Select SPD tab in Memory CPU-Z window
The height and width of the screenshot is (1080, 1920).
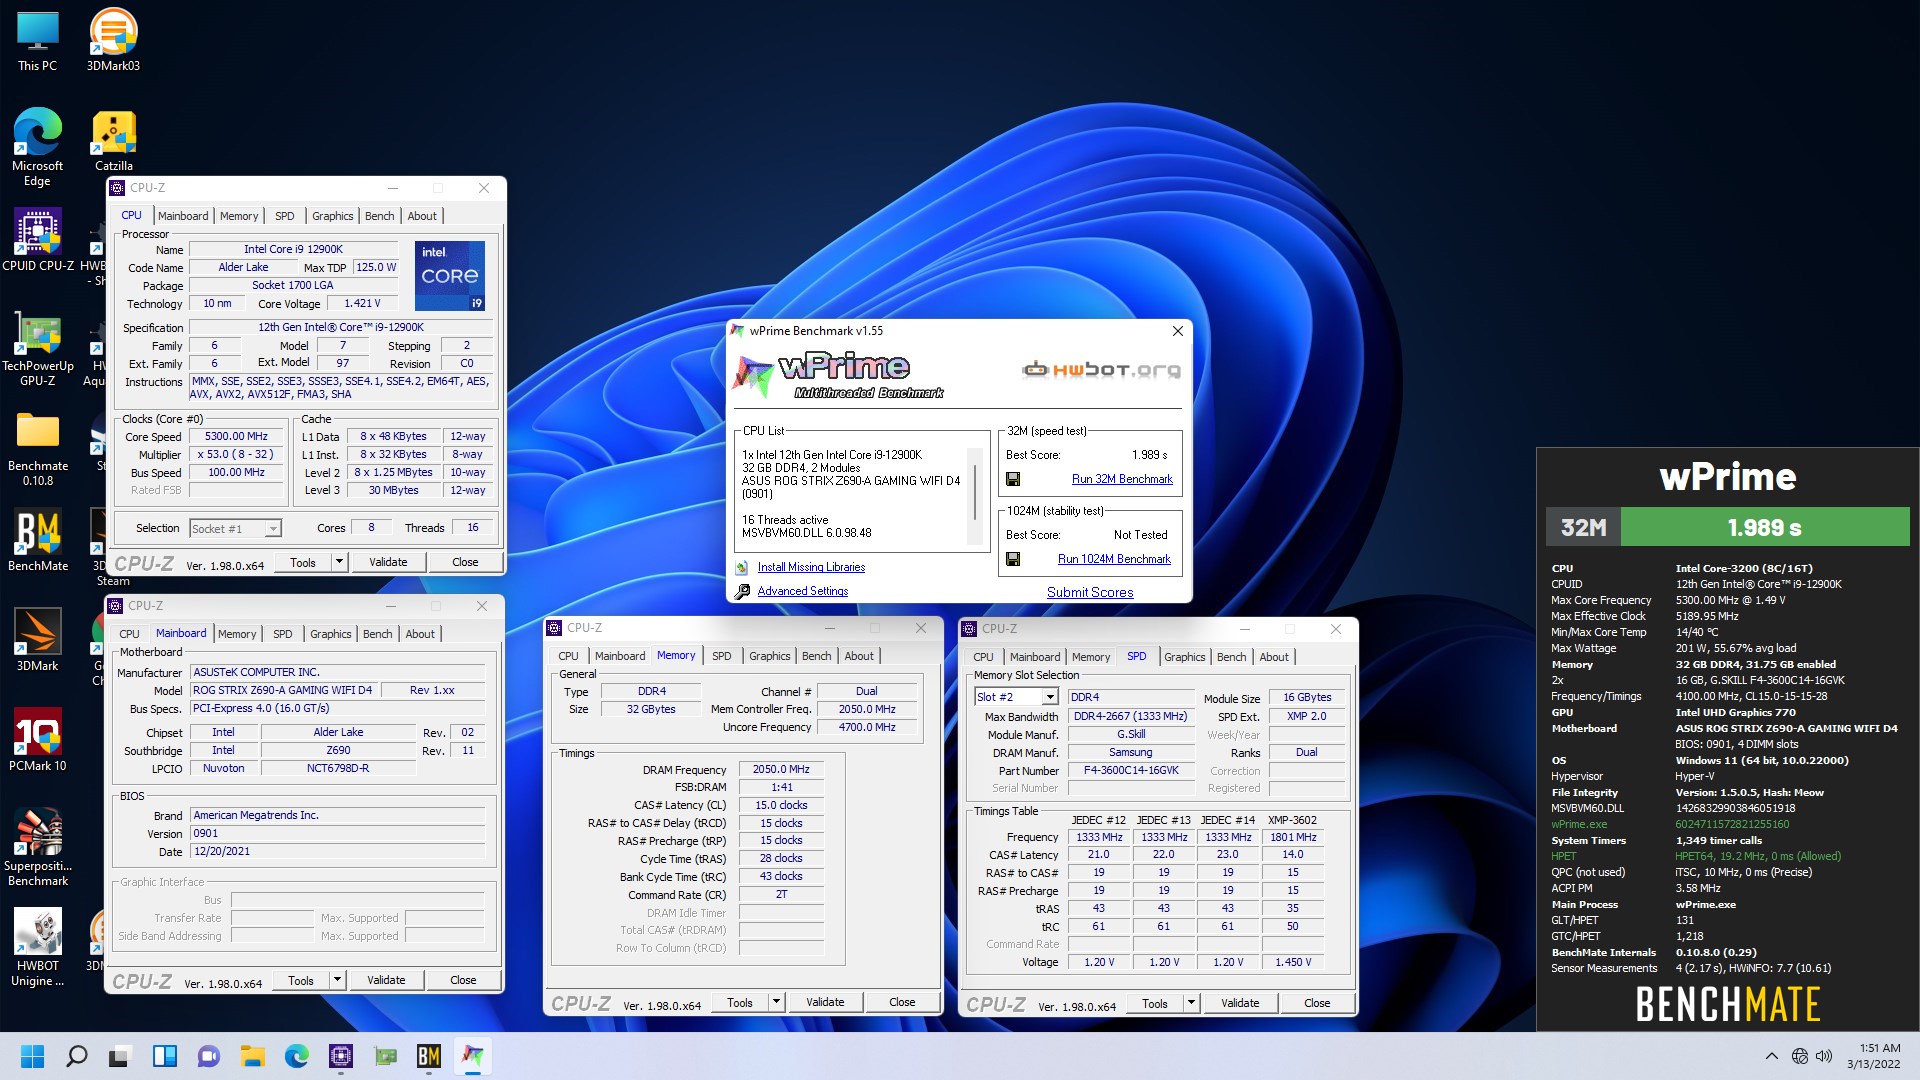coord(722,656)
